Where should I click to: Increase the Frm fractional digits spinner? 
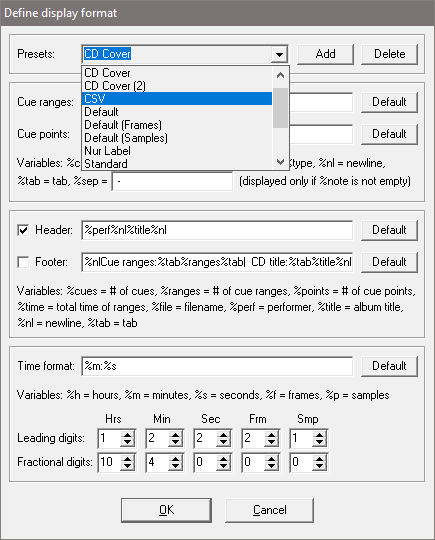click(272, 458)
